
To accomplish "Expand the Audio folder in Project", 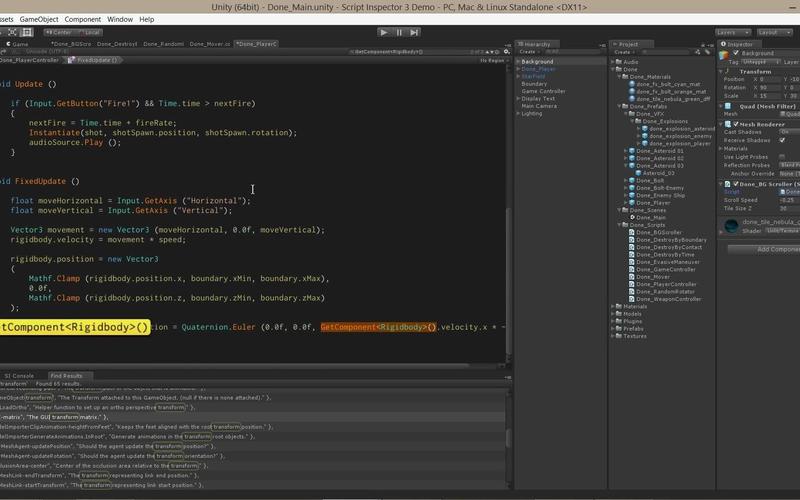I will tap(614, 62).
